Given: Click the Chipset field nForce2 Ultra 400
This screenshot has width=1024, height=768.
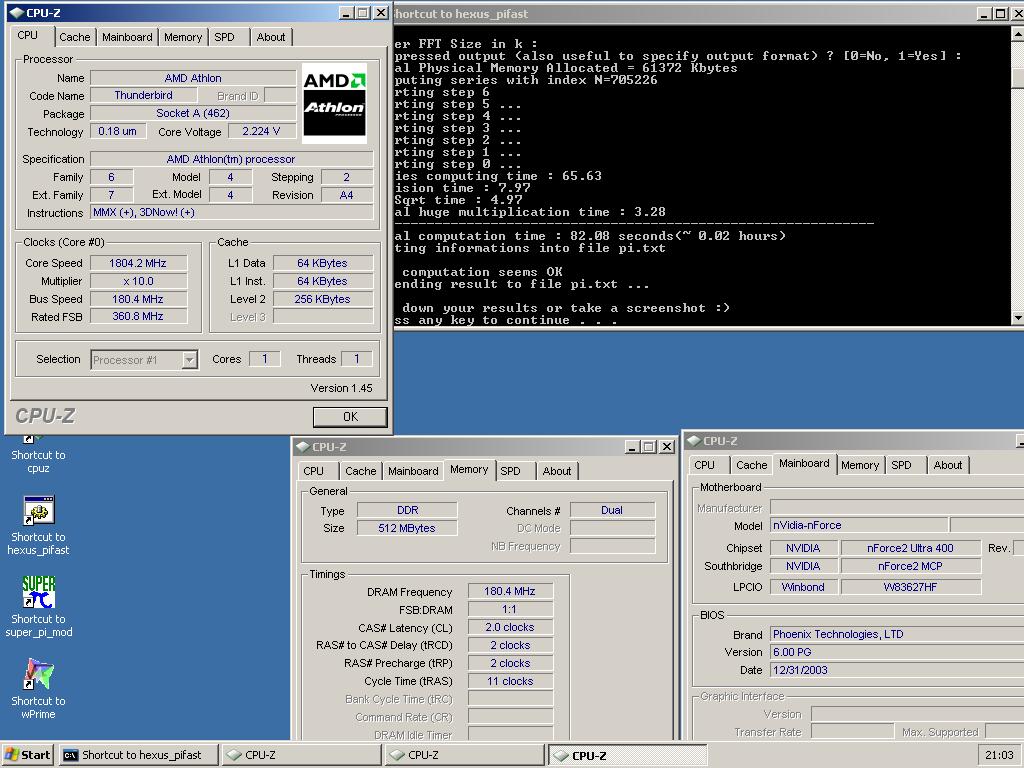Looking at the screenshot, I should [910, 548].
